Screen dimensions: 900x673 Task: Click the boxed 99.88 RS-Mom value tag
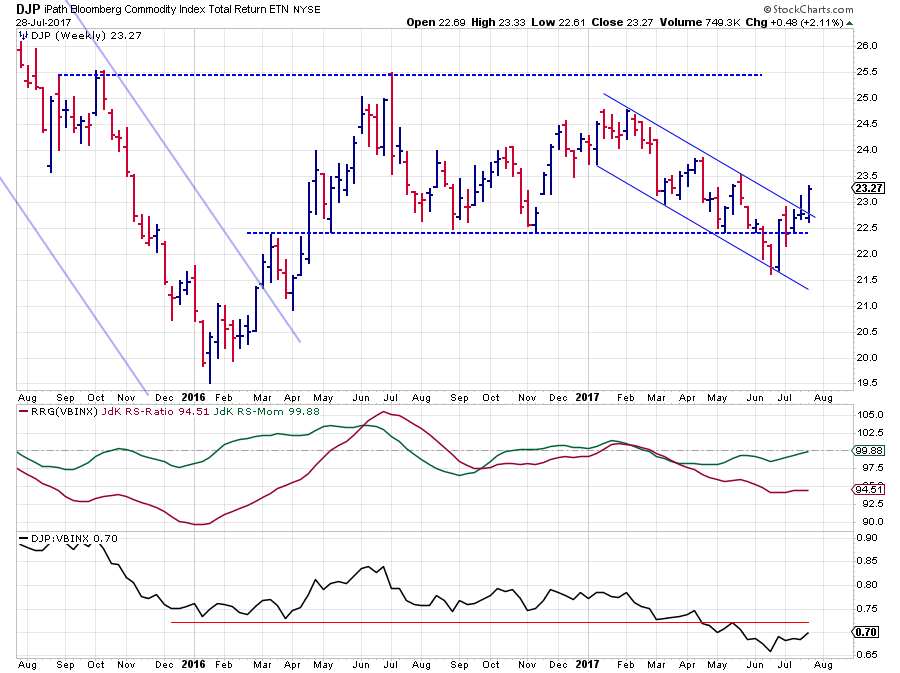pos(869,450)
